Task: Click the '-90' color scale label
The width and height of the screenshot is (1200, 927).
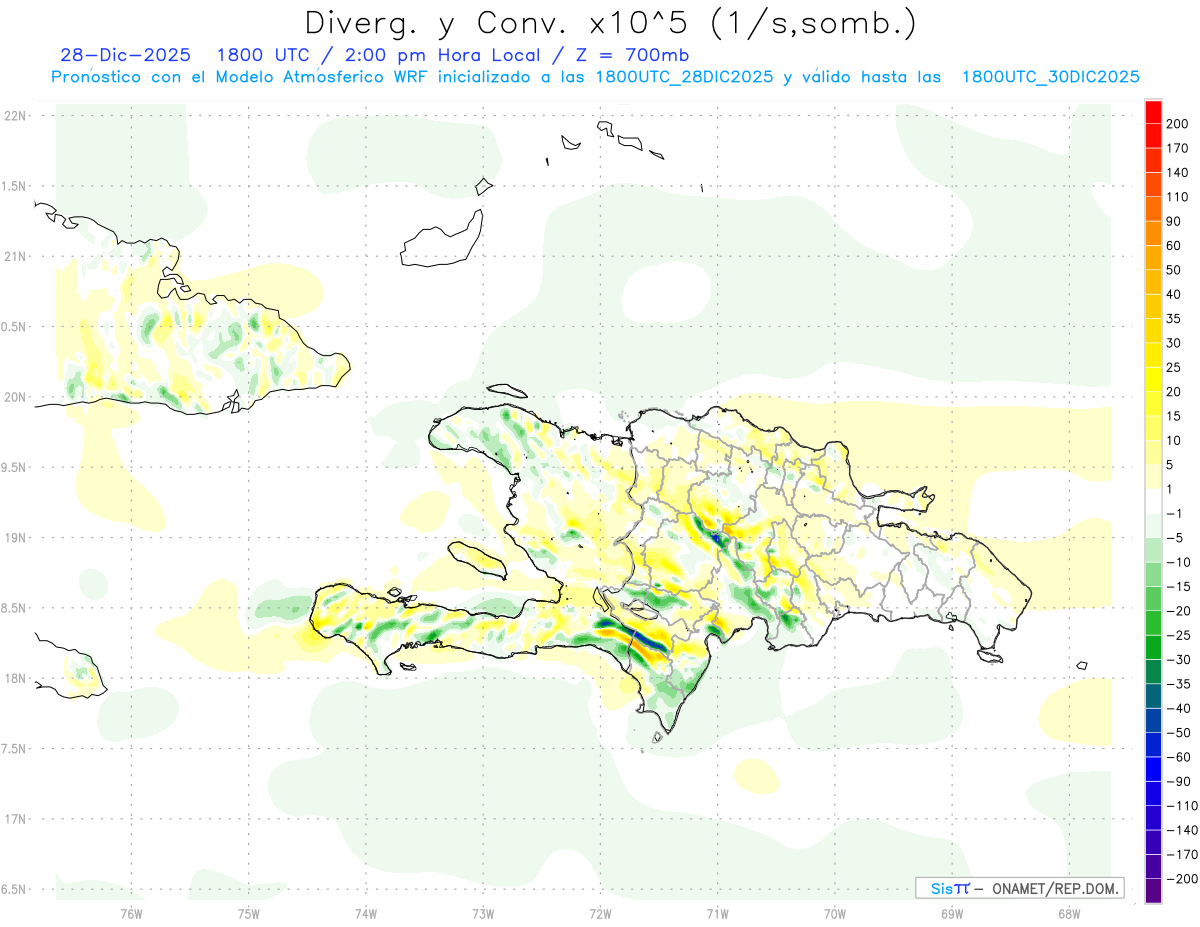Action: [1180, 782]
